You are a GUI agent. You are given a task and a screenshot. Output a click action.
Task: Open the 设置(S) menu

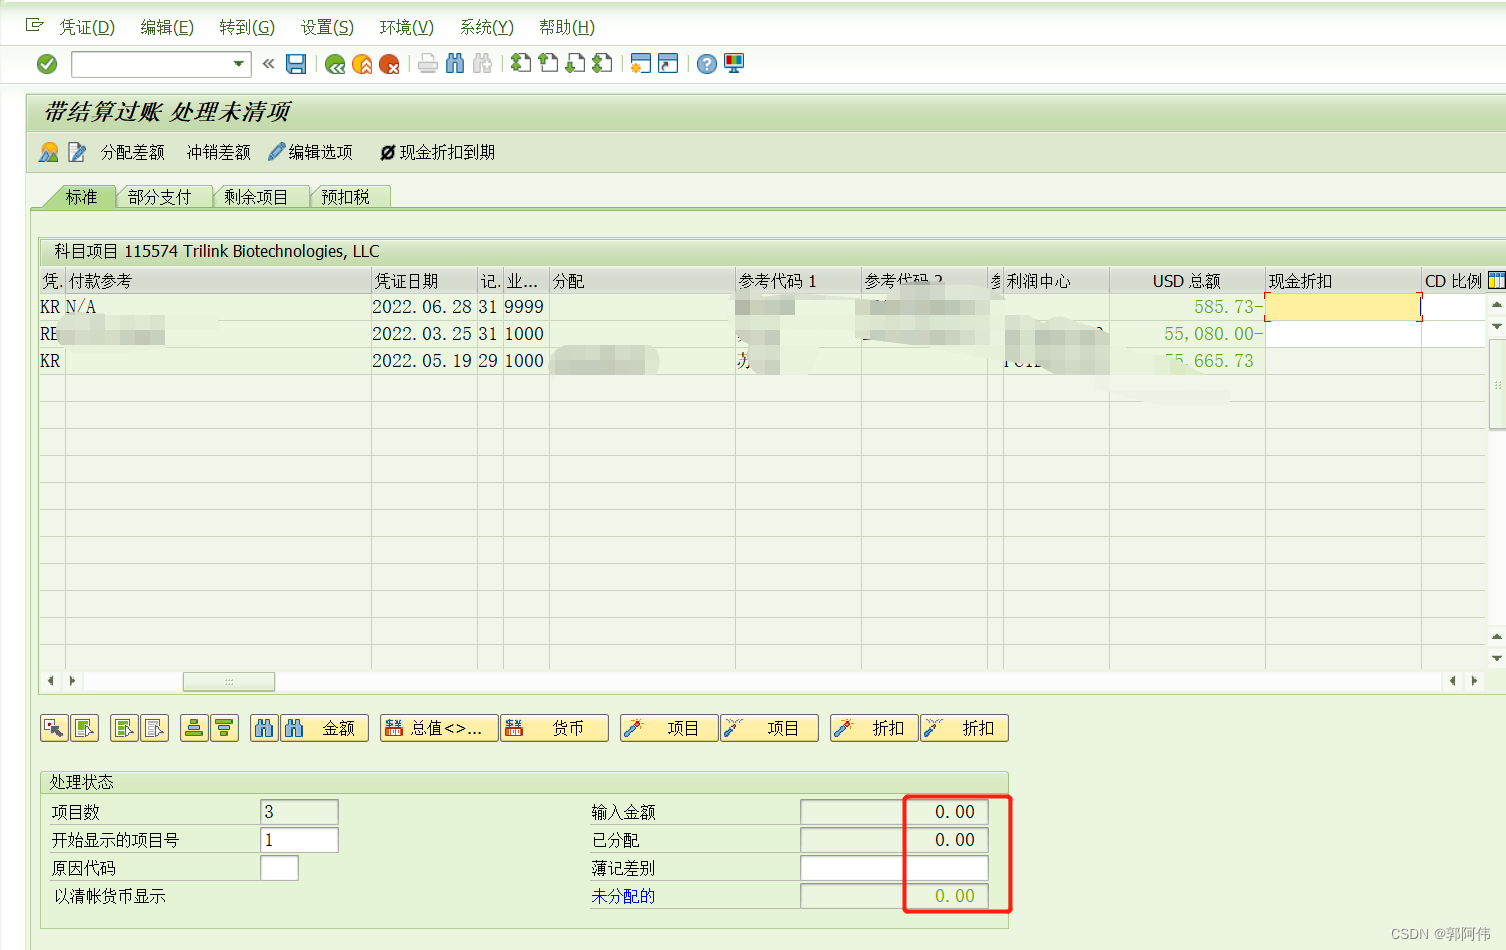[x=327, y=27]
